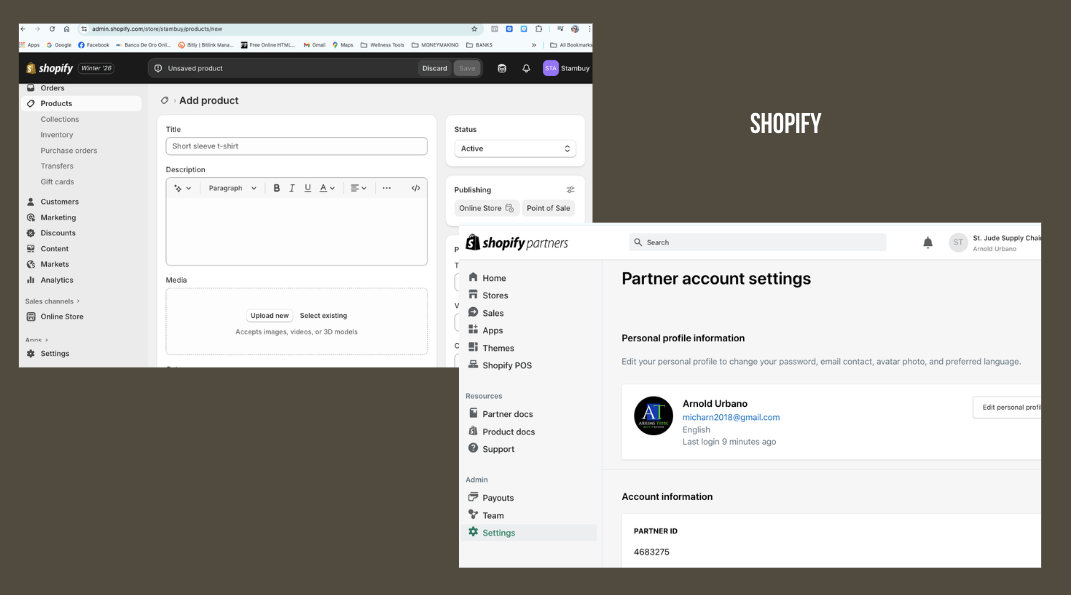Click the Save button in Shopify admin

(467, 68)
